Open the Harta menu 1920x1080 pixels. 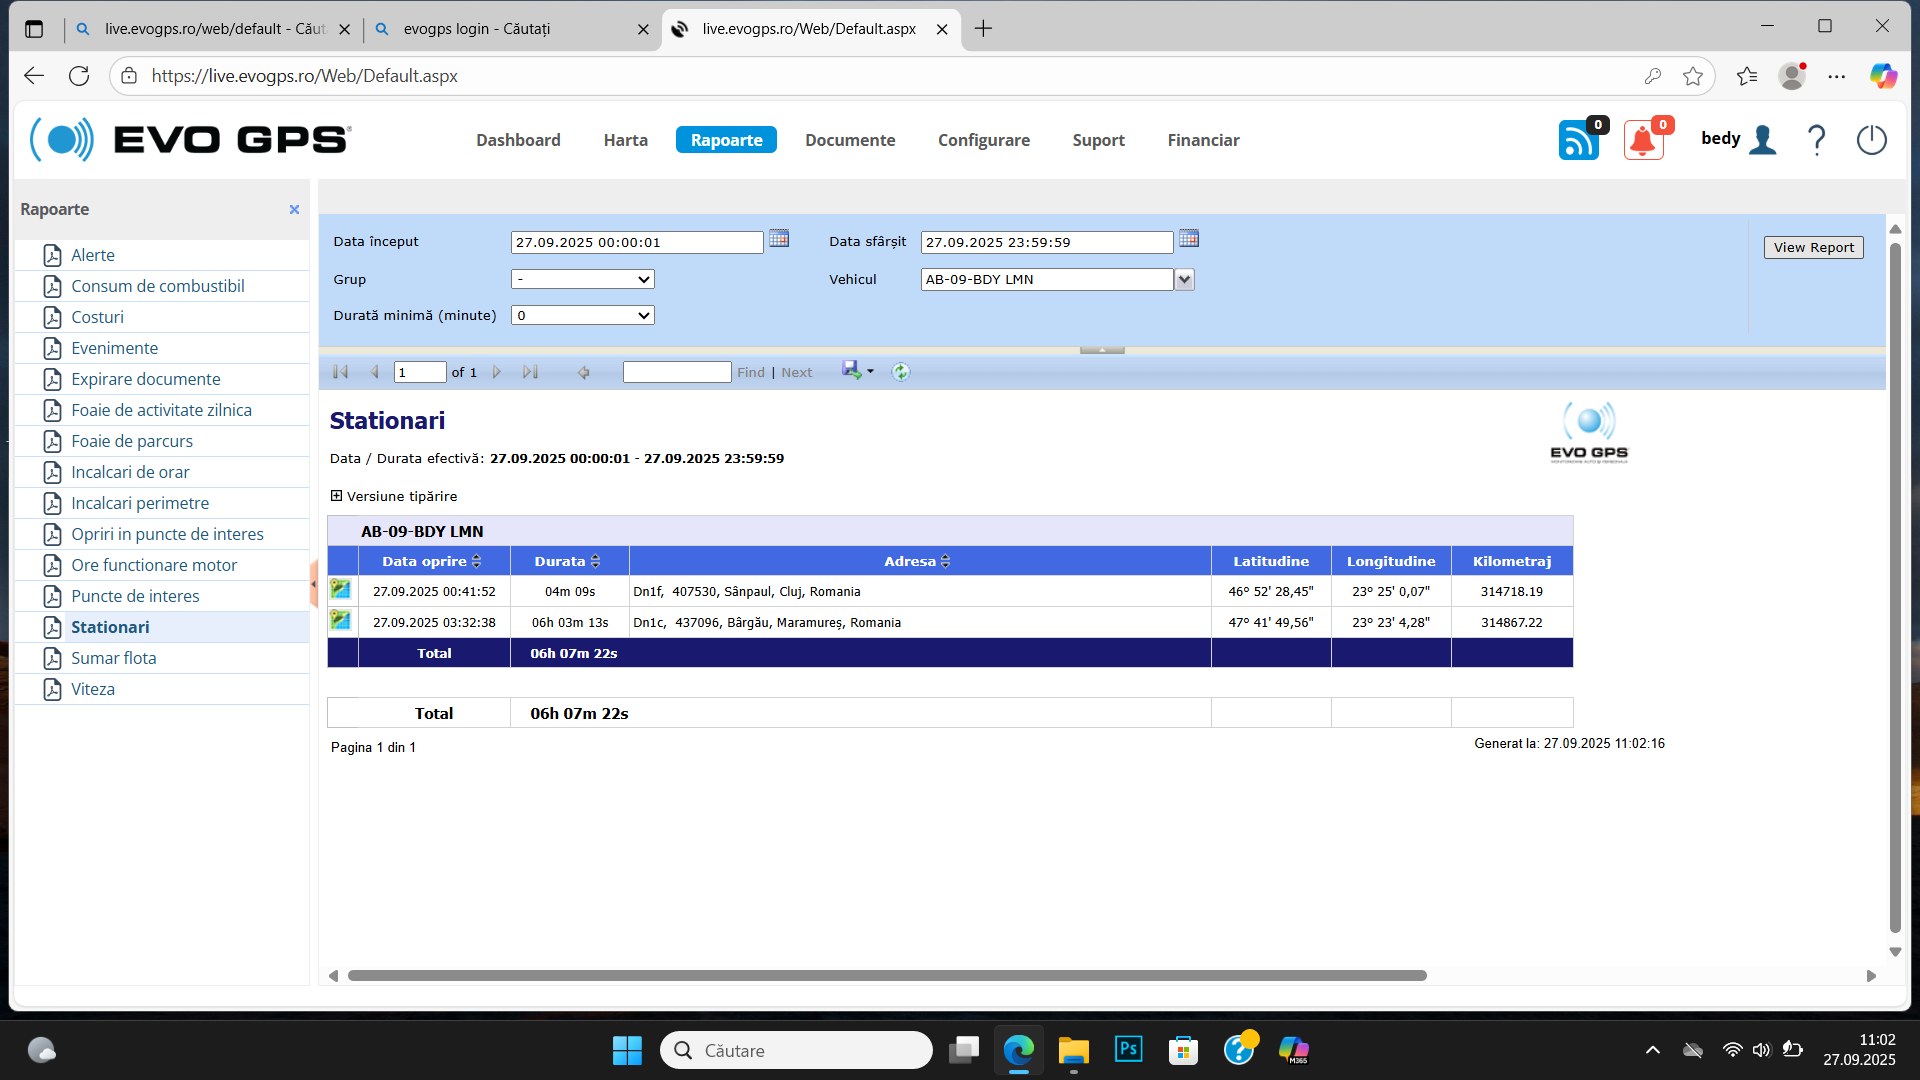pos(625,140)
